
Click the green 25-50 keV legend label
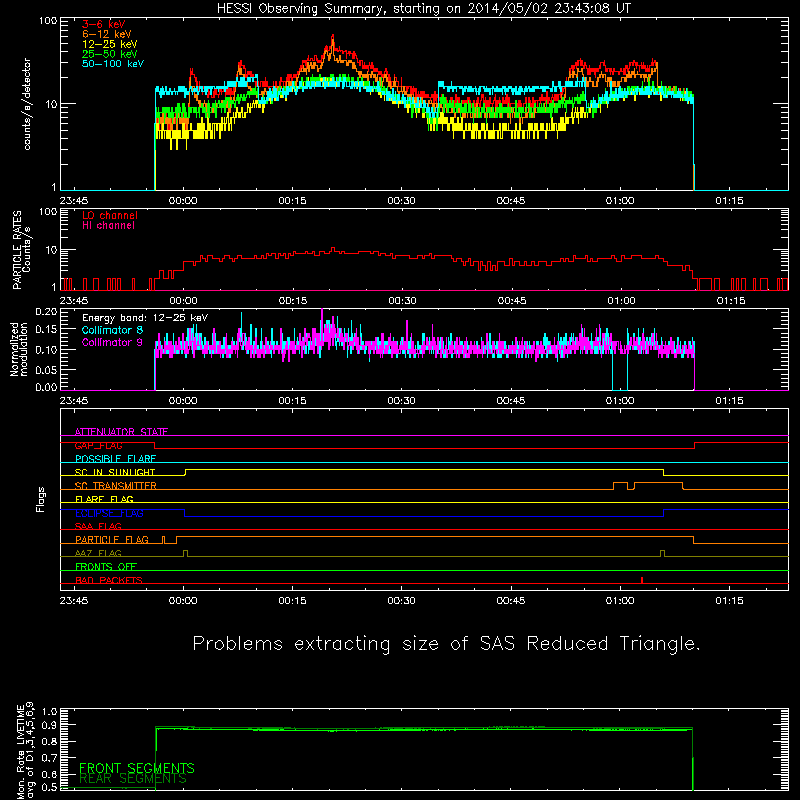click(110, 54)
